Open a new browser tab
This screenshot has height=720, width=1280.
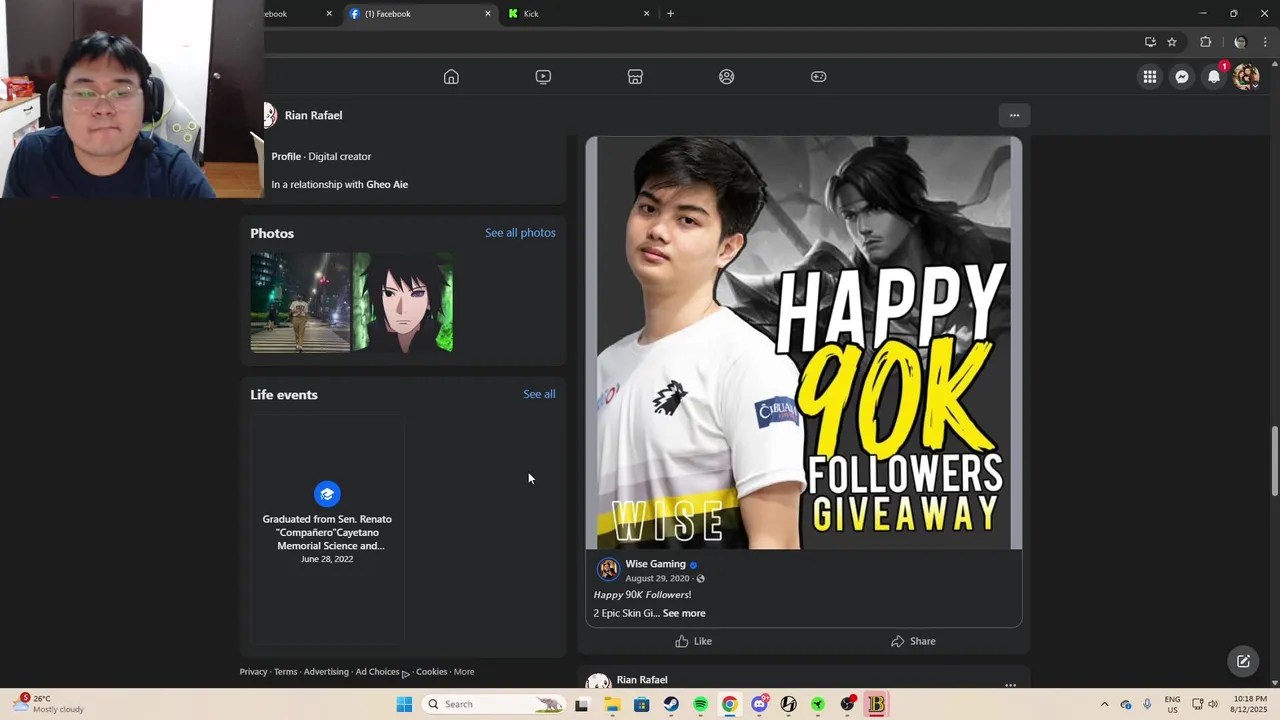670,14
